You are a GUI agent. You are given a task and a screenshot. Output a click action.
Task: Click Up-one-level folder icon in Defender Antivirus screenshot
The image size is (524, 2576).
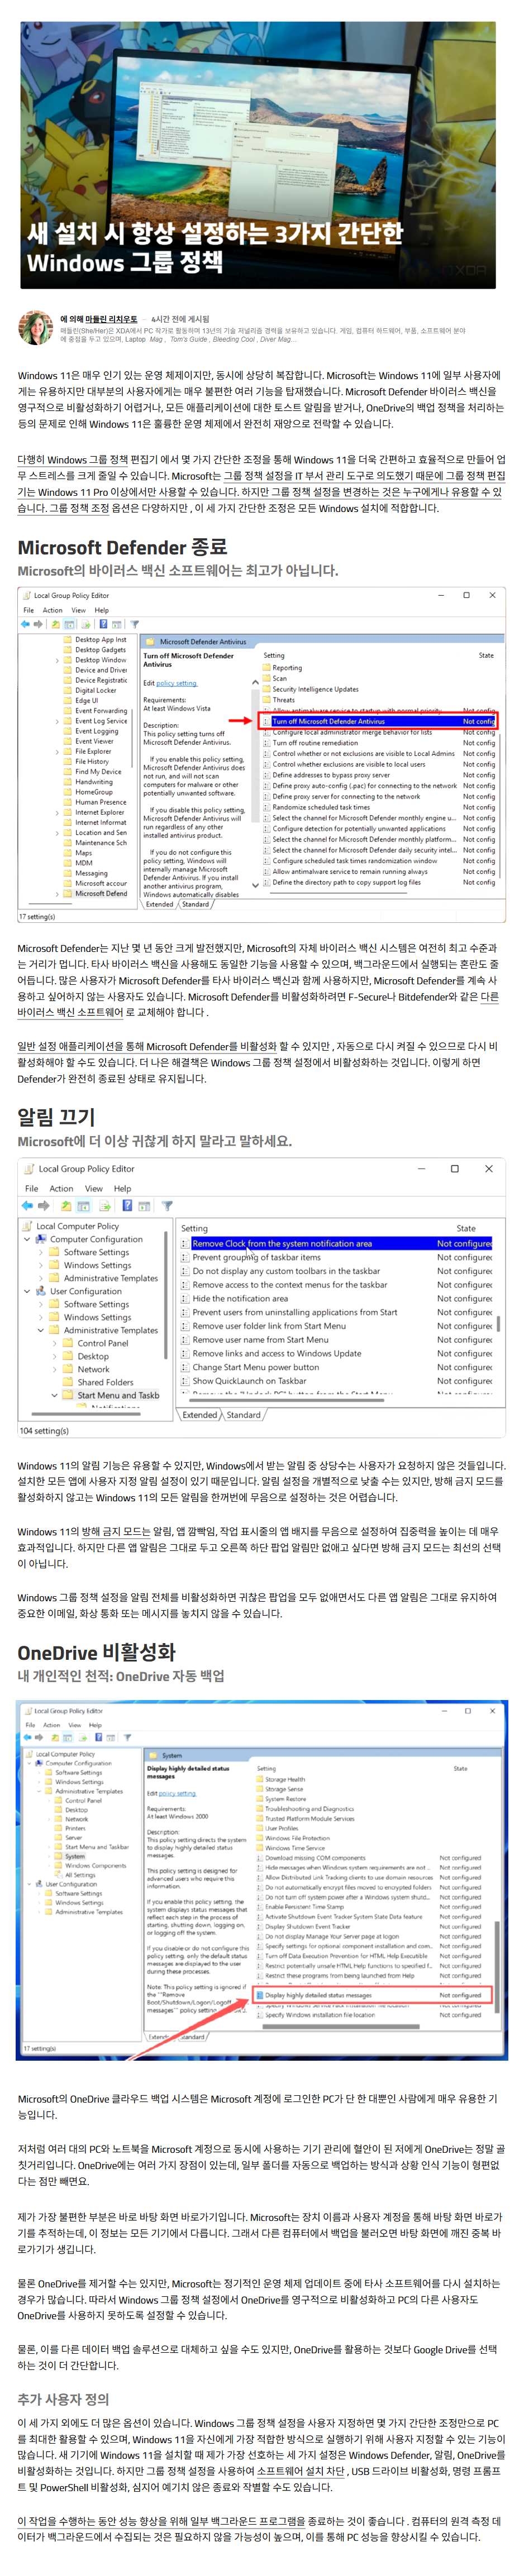pos(56,624)
